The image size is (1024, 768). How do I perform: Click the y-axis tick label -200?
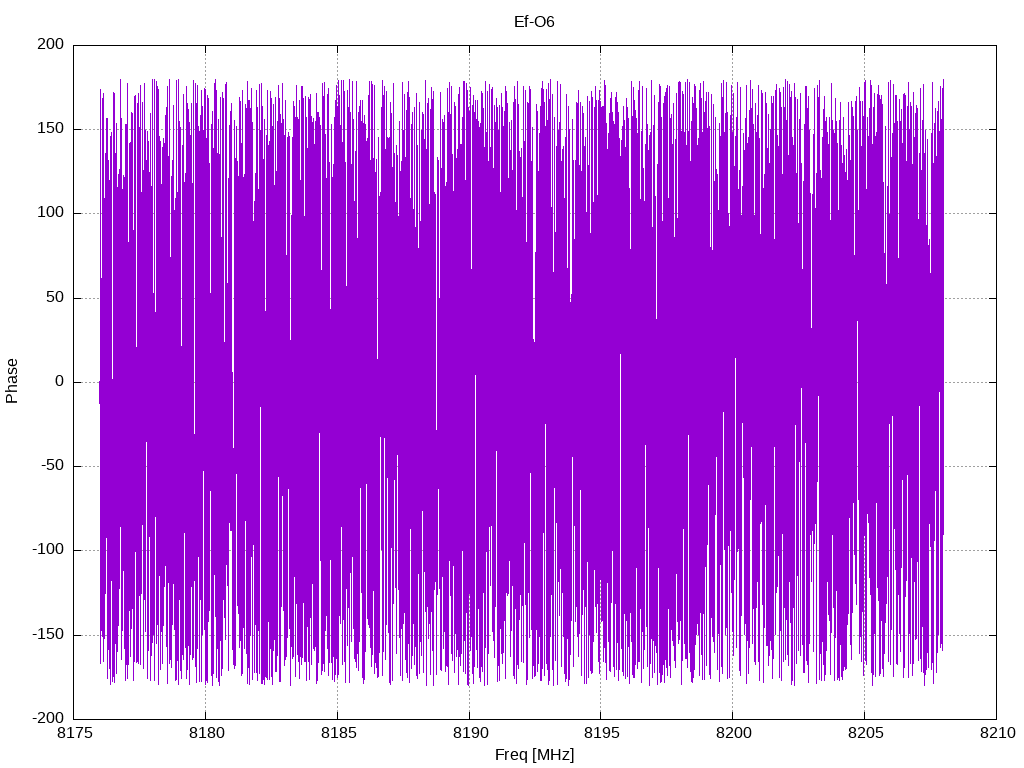(48, 718)
